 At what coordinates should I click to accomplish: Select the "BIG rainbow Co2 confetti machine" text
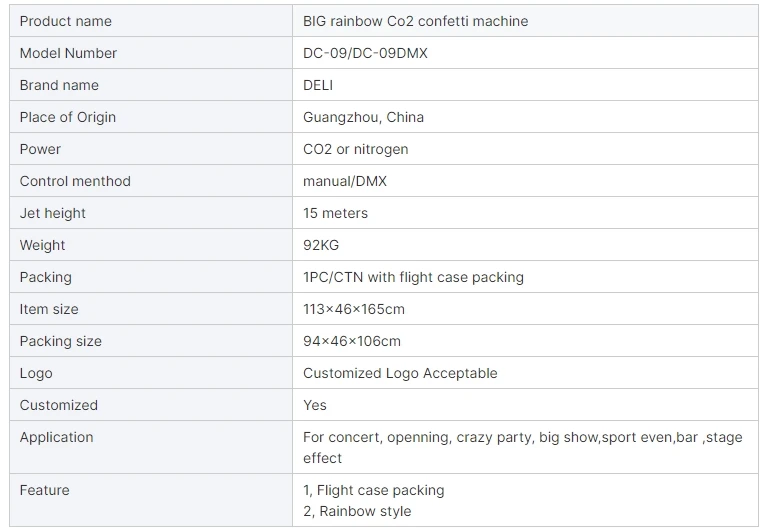pos(415,21)
